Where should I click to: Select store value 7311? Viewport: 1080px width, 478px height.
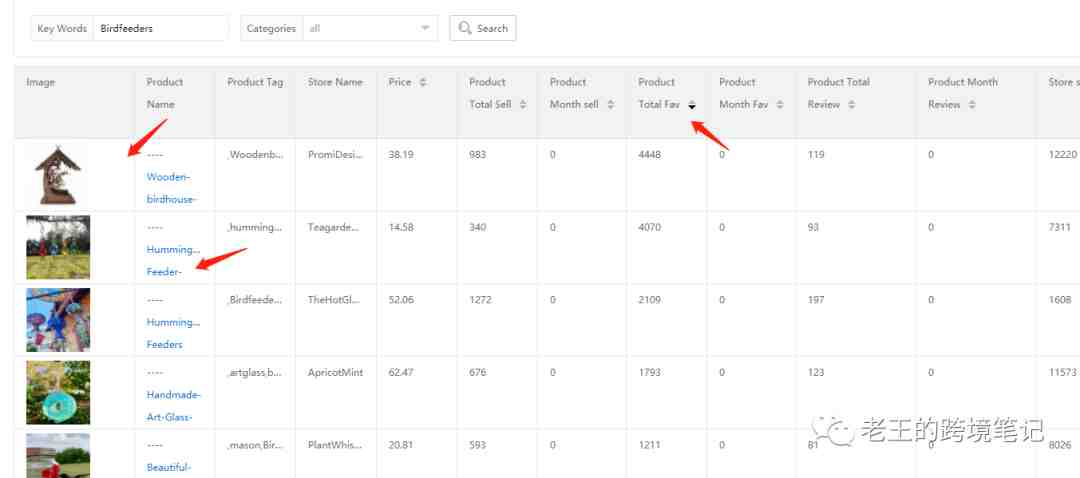[x=1060, y=227]
